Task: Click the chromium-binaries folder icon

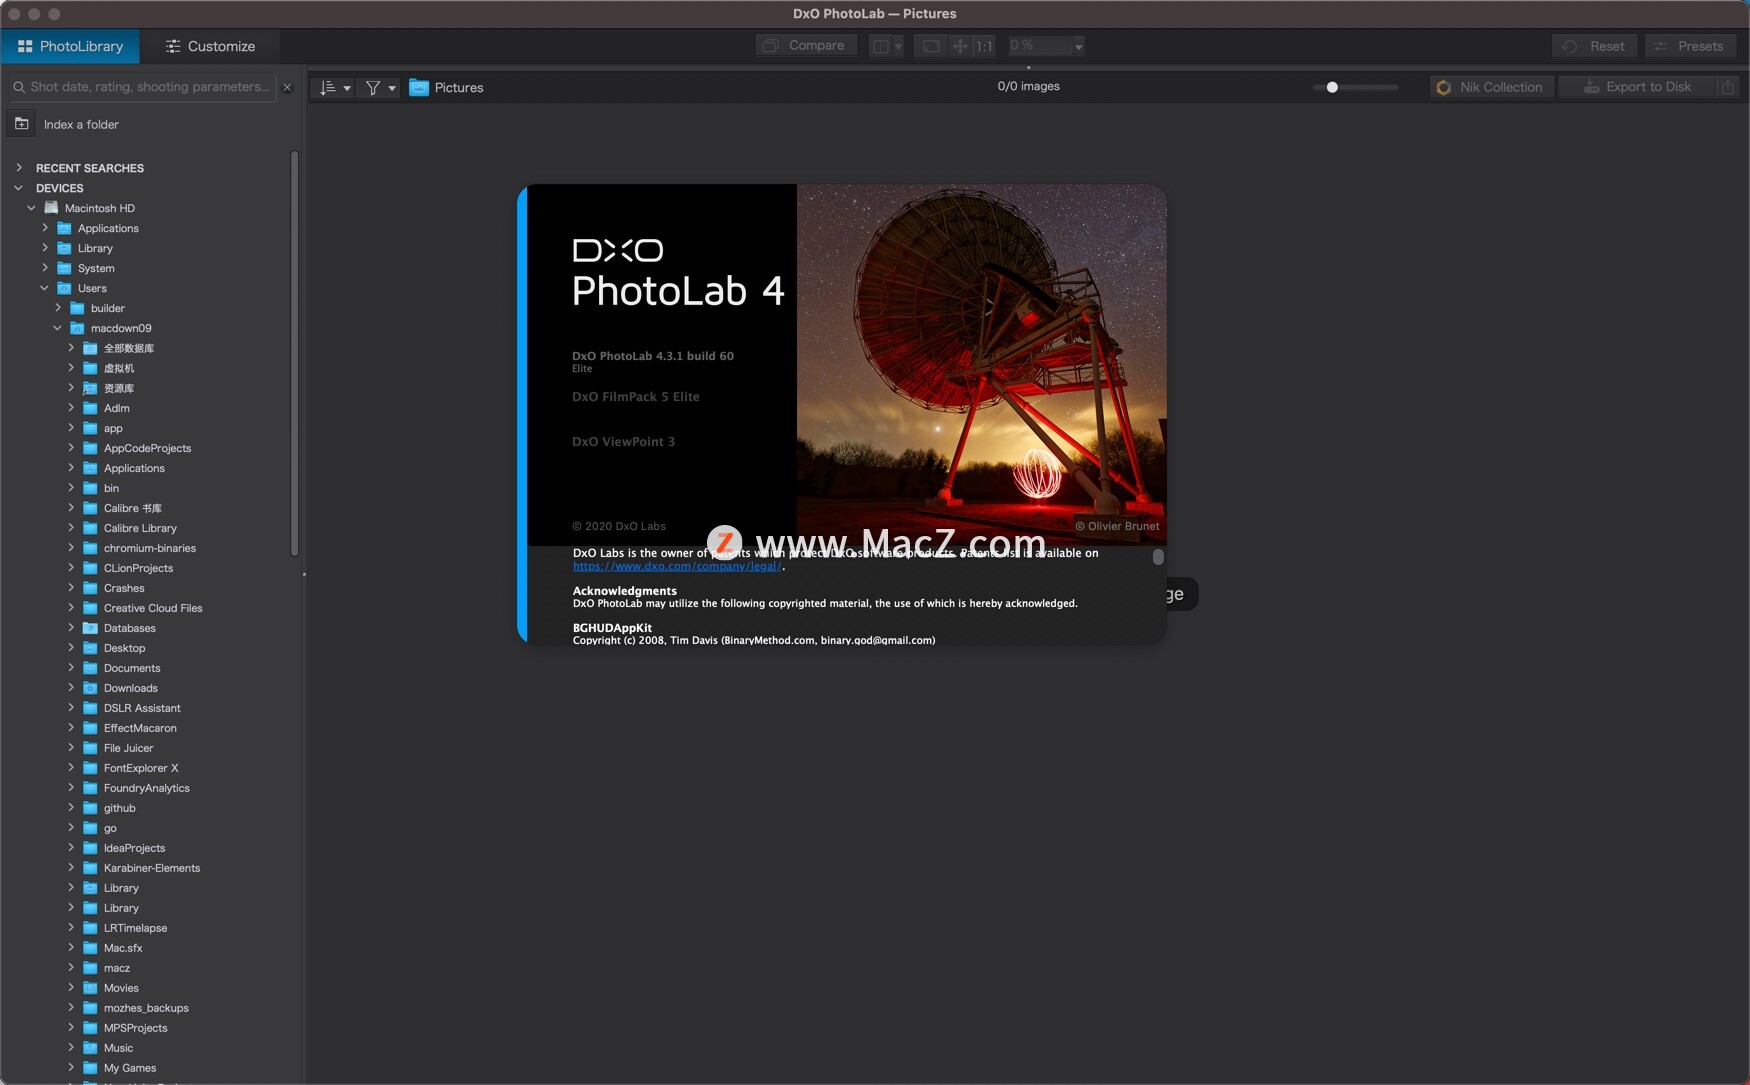Action: (90, 548)
